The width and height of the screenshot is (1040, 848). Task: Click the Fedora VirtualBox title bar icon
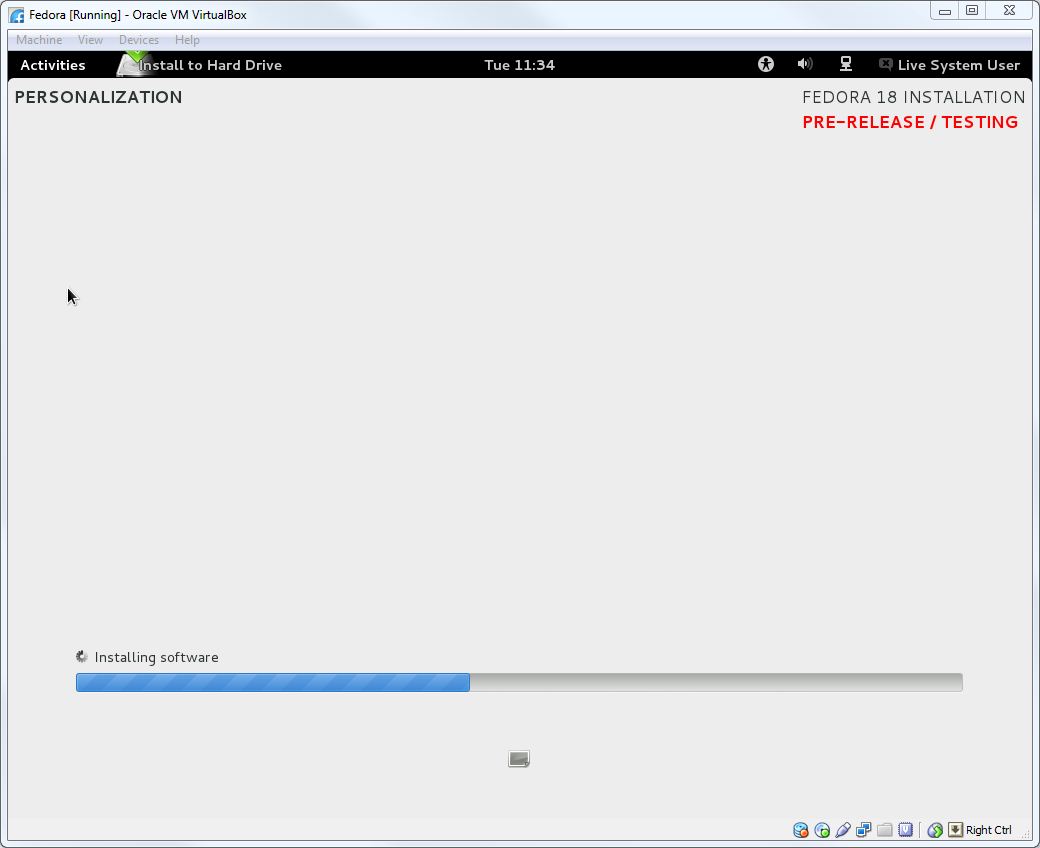click(x=17, y=15)
